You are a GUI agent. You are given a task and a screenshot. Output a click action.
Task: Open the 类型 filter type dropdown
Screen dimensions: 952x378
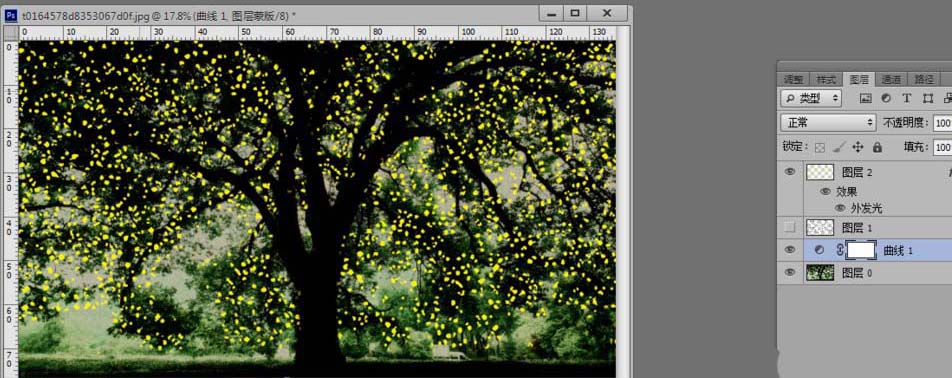(x=811, y=98)
